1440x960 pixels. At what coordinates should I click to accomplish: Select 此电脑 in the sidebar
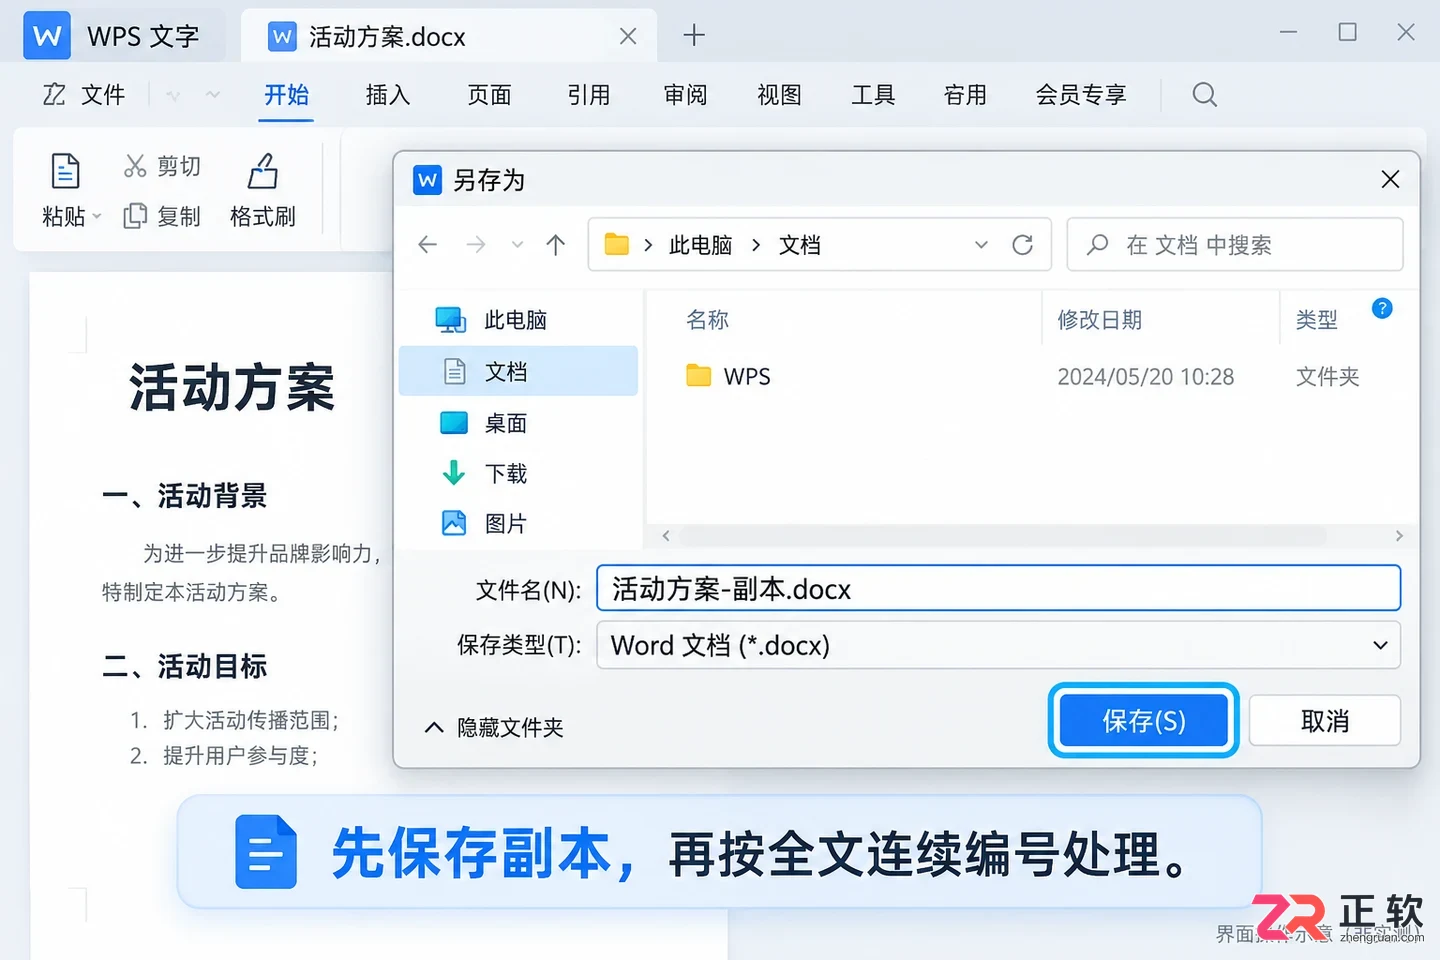pos(518,320)
